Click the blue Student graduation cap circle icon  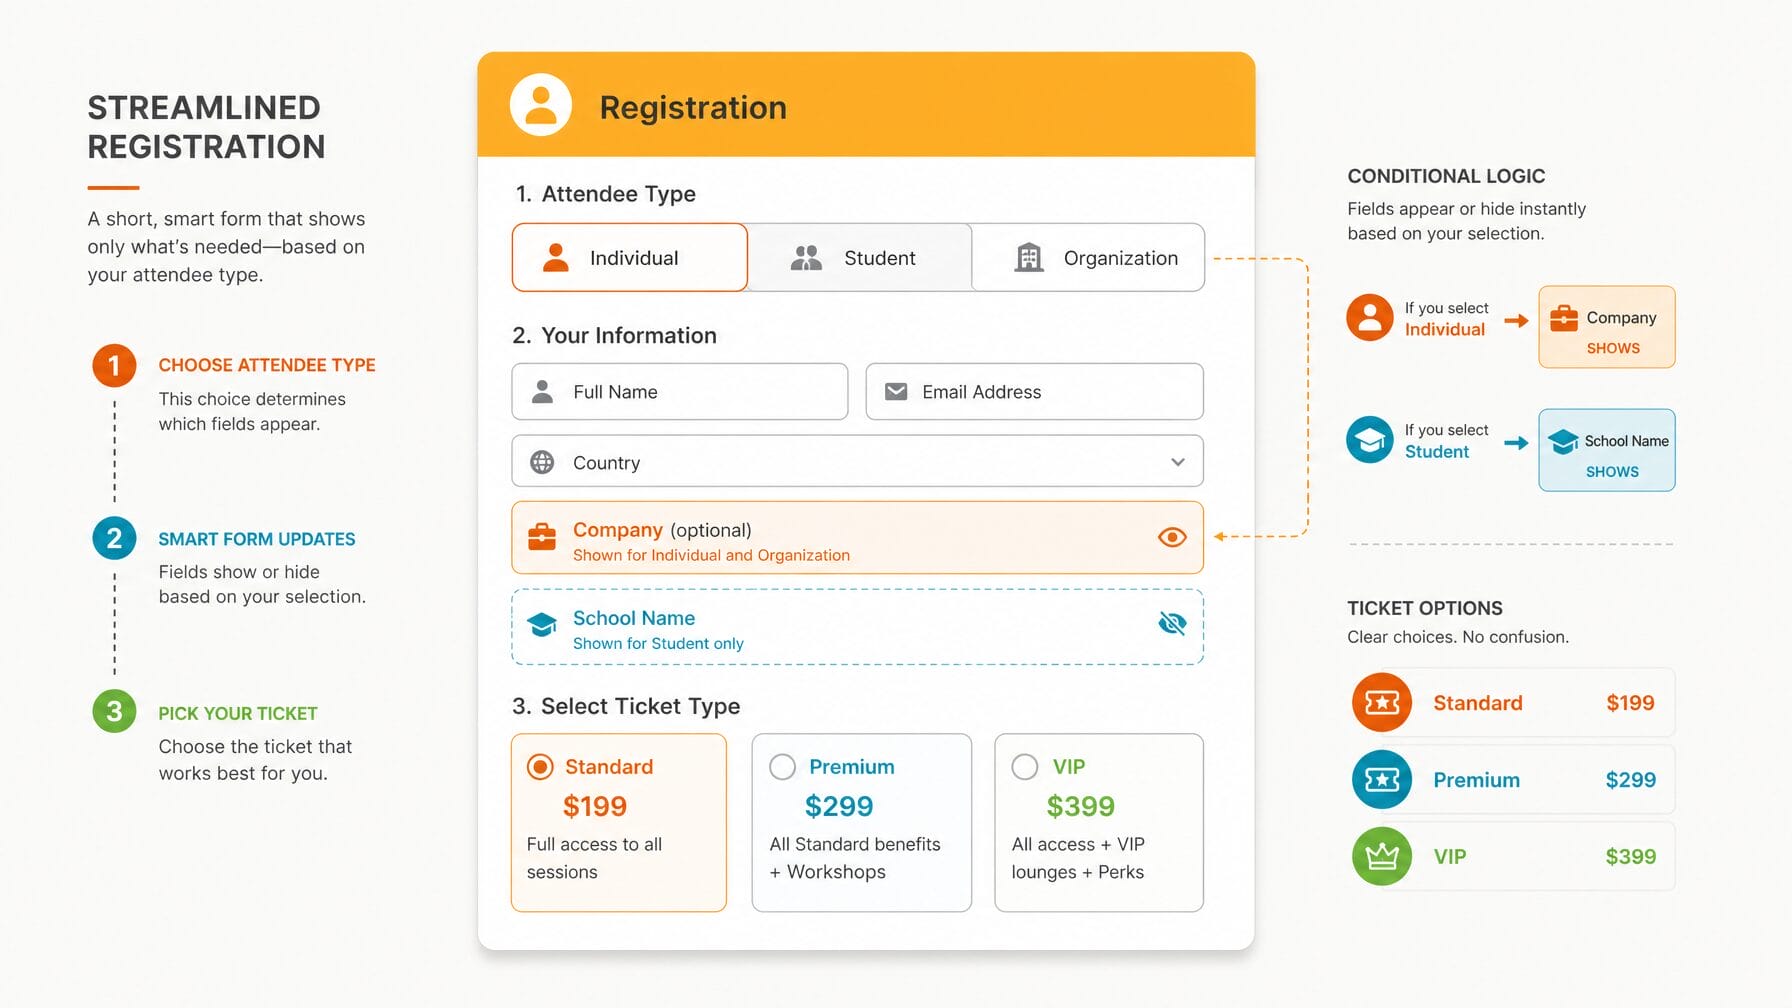click(x=1370, y=440)
